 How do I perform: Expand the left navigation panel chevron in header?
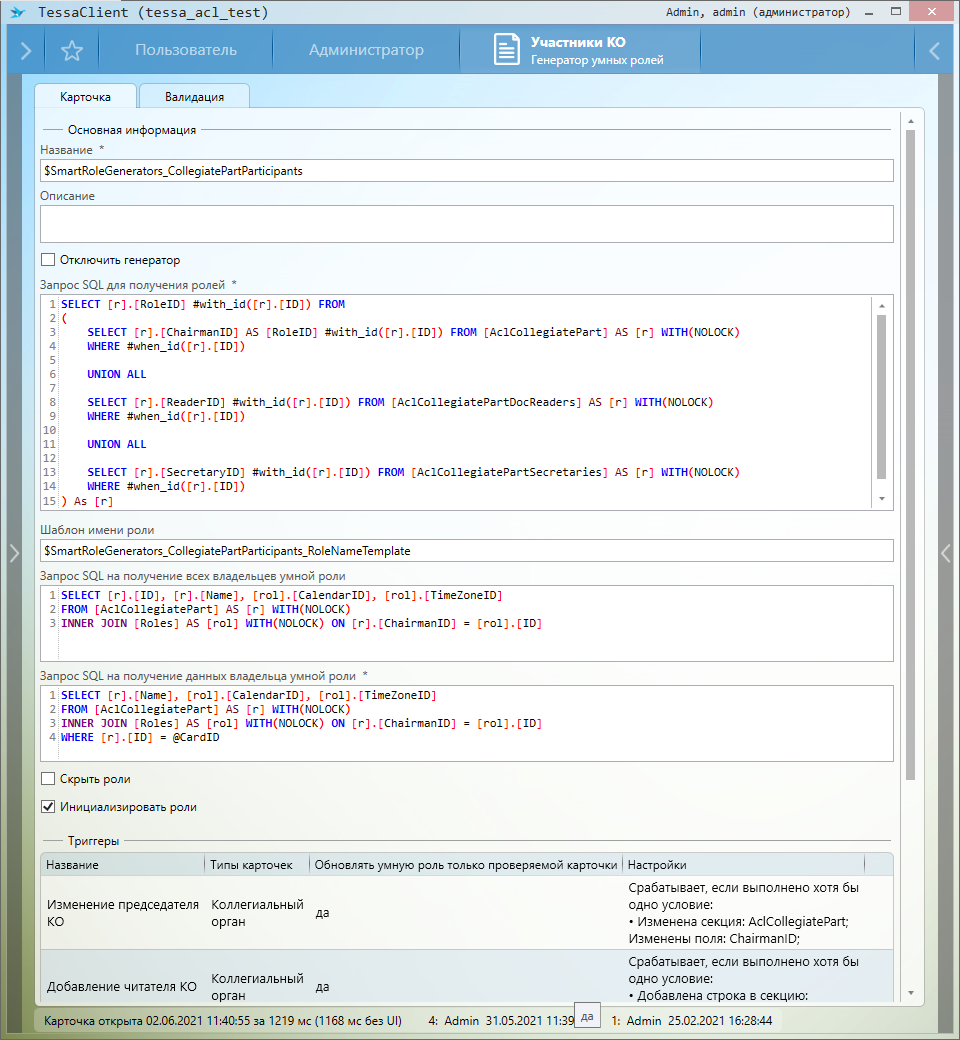tap(25, 51)
